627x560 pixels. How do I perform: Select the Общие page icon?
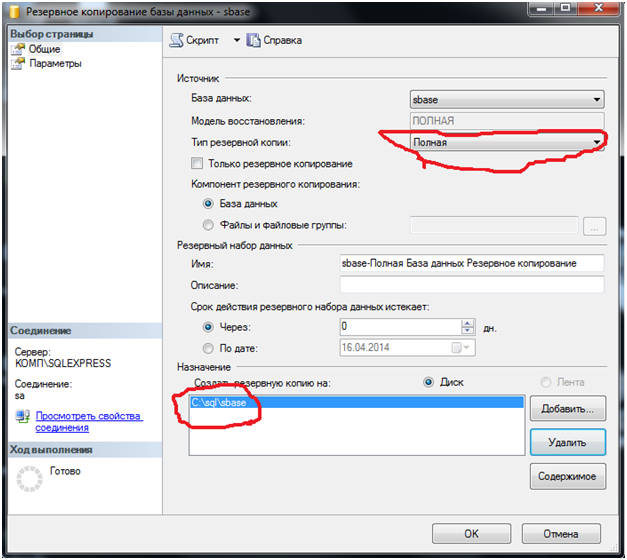[x=18, y=49]
